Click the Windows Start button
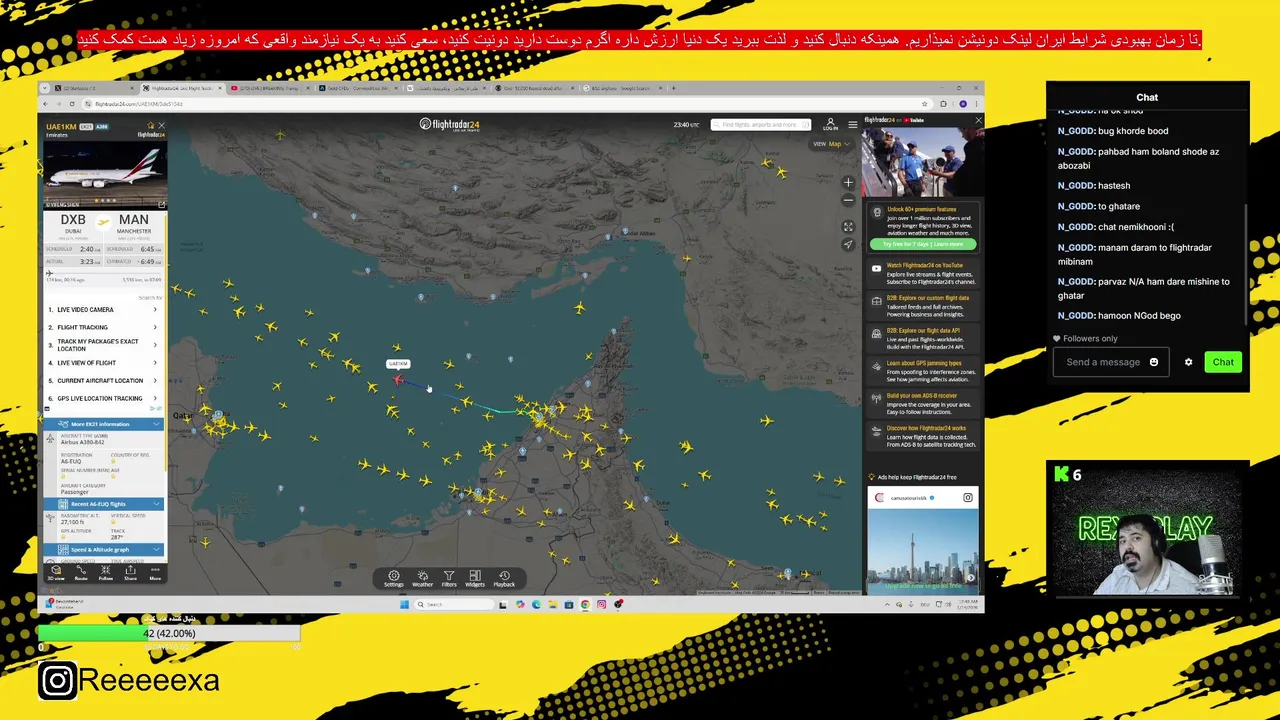Viewport: 1280px width, 720px height. click(404, 604)
